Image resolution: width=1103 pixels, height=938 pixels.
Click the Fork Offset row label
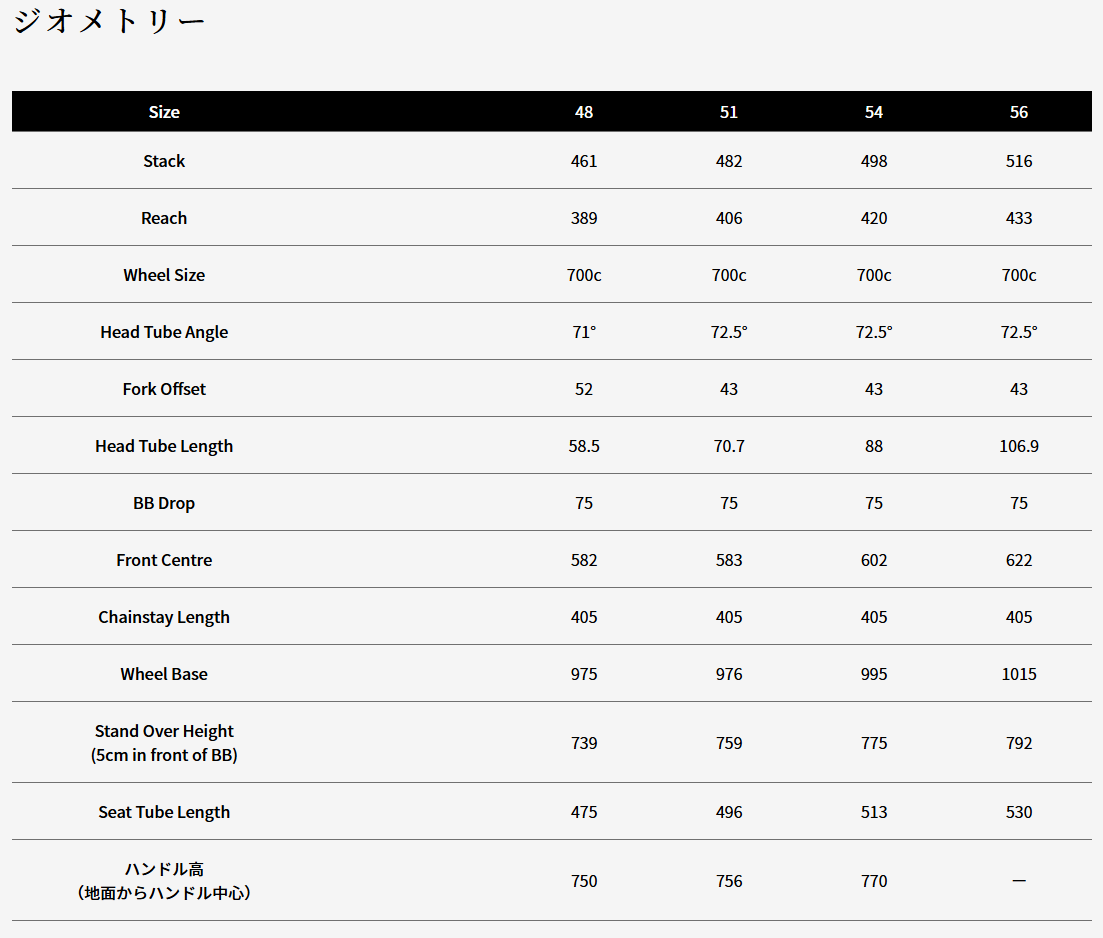(164, 389)
